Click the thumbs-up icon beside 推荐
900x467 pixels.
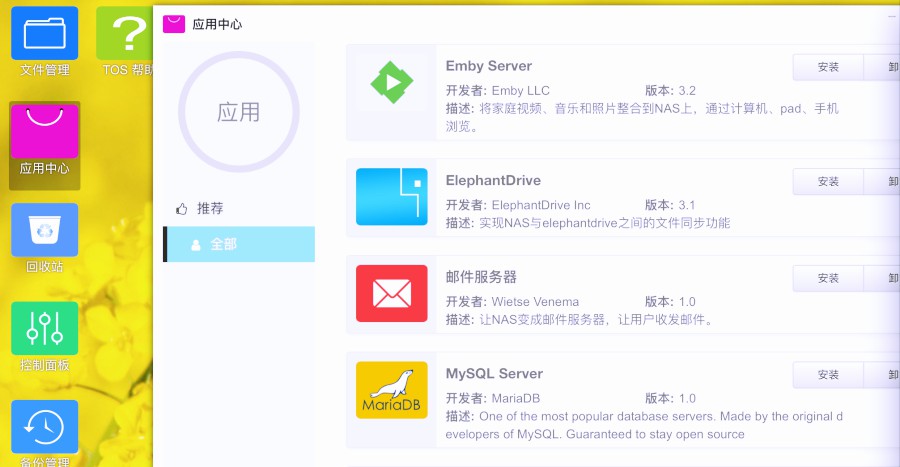182,209
